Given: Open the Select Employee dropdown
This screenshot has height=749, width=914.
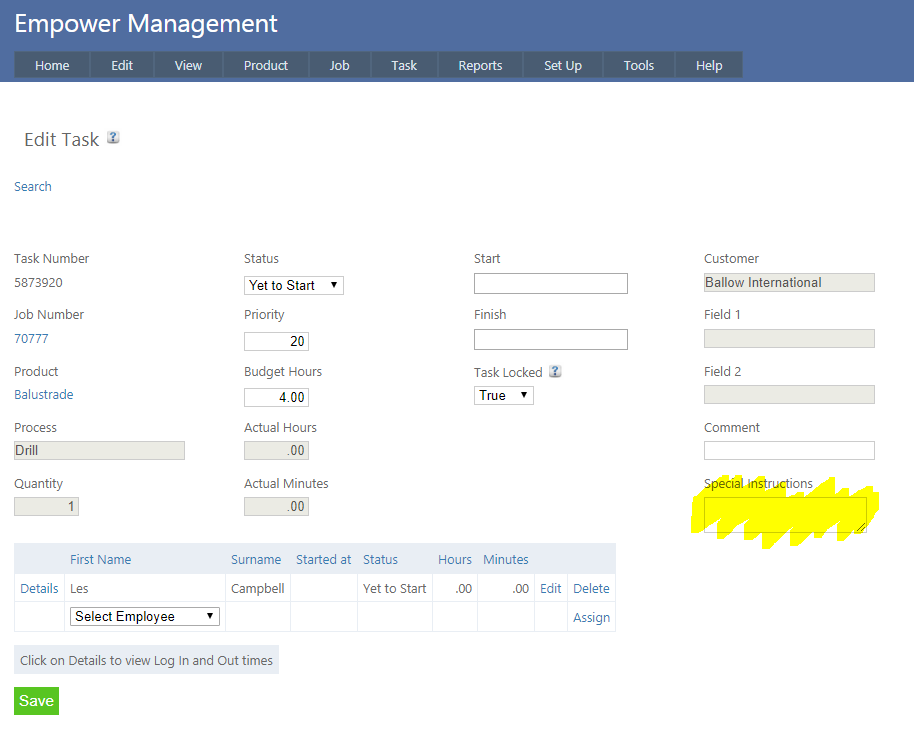Looking at the screenshot, I should [x=145, y=616].
